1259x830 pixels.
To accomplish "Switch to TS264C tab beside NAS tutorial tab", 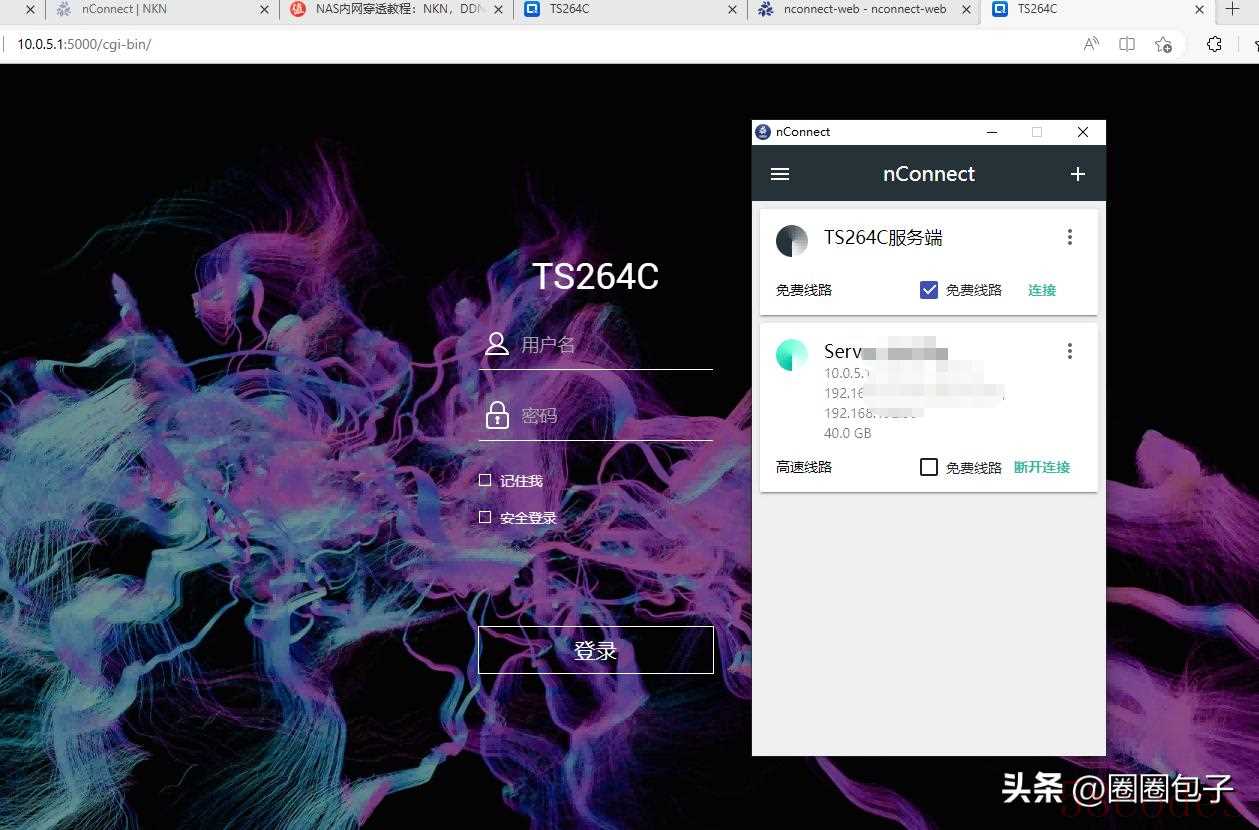I will click(x=630, y=9).
